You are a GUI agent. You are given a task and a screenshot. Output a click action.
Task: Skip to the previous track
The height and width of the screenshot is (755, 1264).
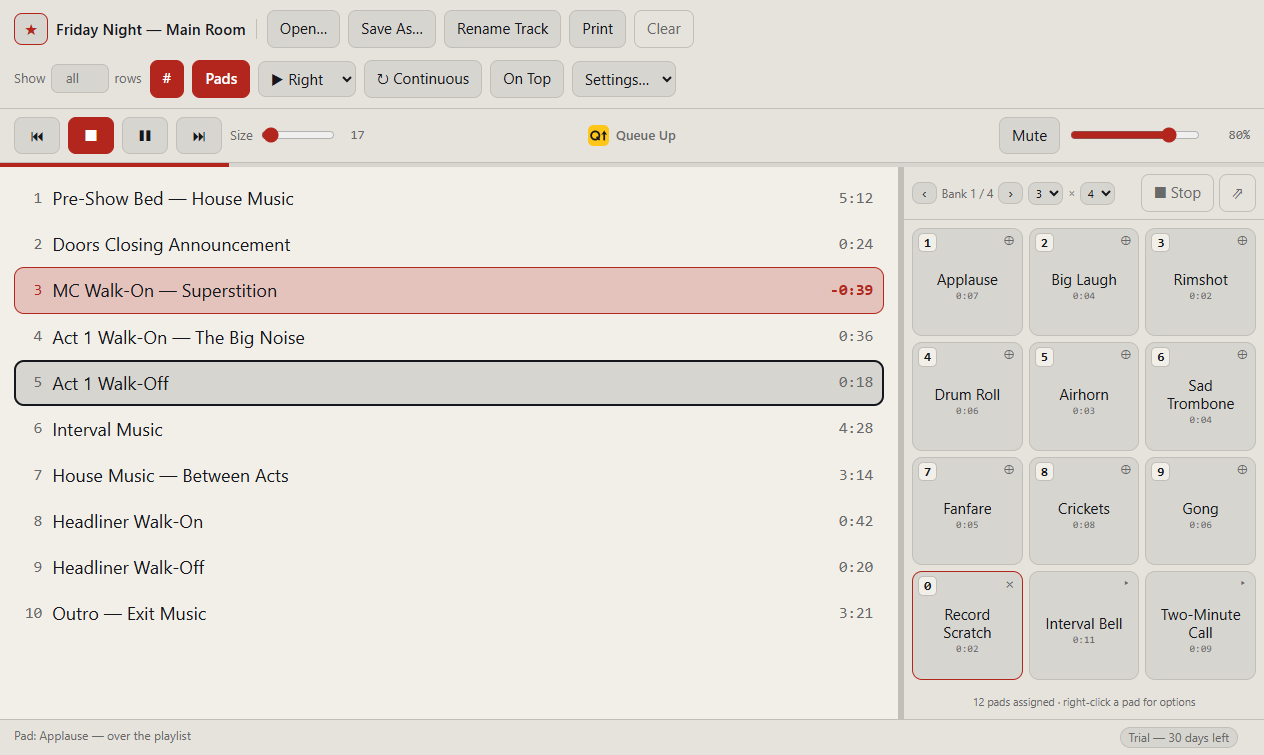coord(37,136)
